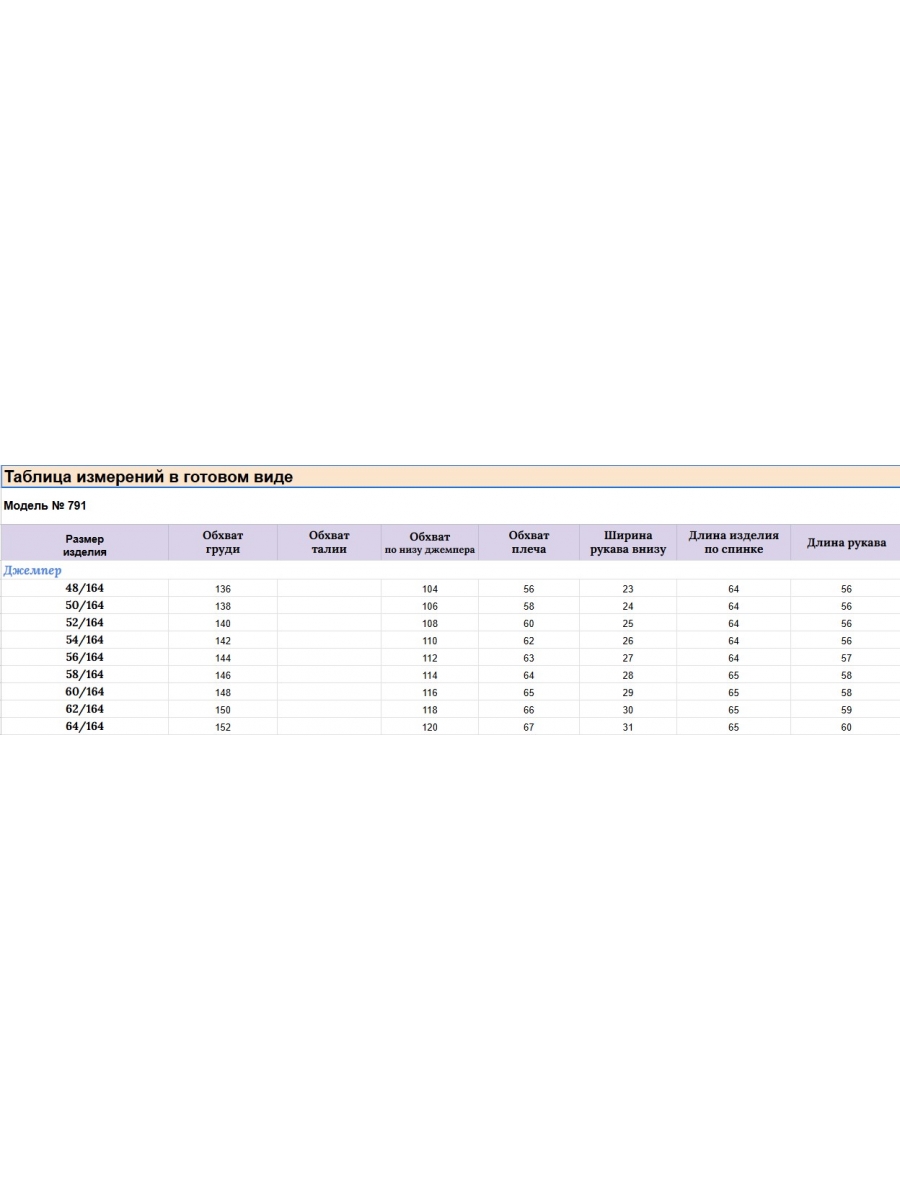Click the 'Обхват плеча' column header
The width and height of the screenshot is (900, 1200).
click(528, 543)
